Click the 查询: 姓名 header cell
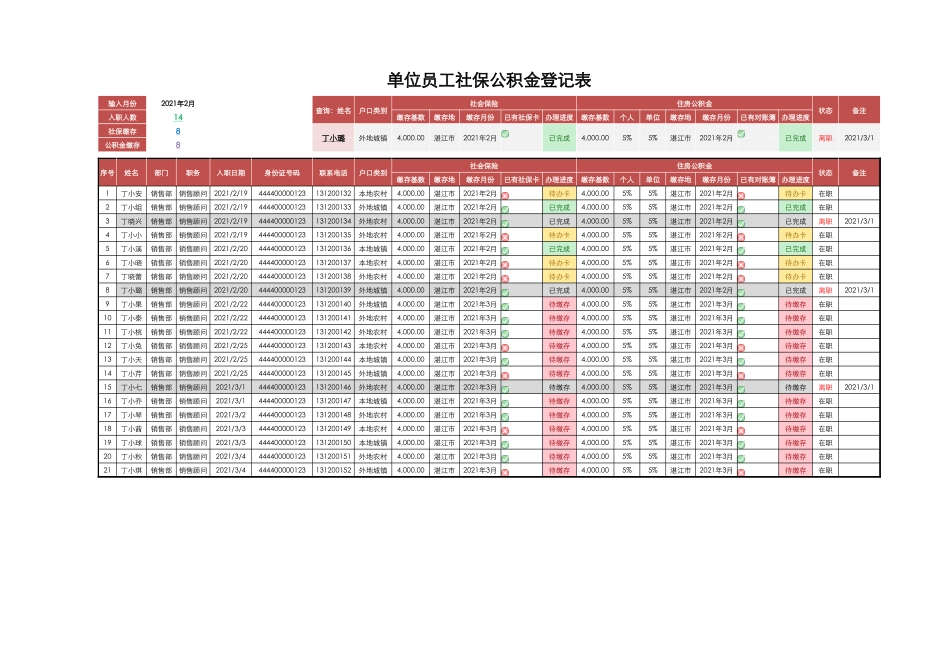The height and width of the screenshot is (672, 950). (x=333, y=110)
